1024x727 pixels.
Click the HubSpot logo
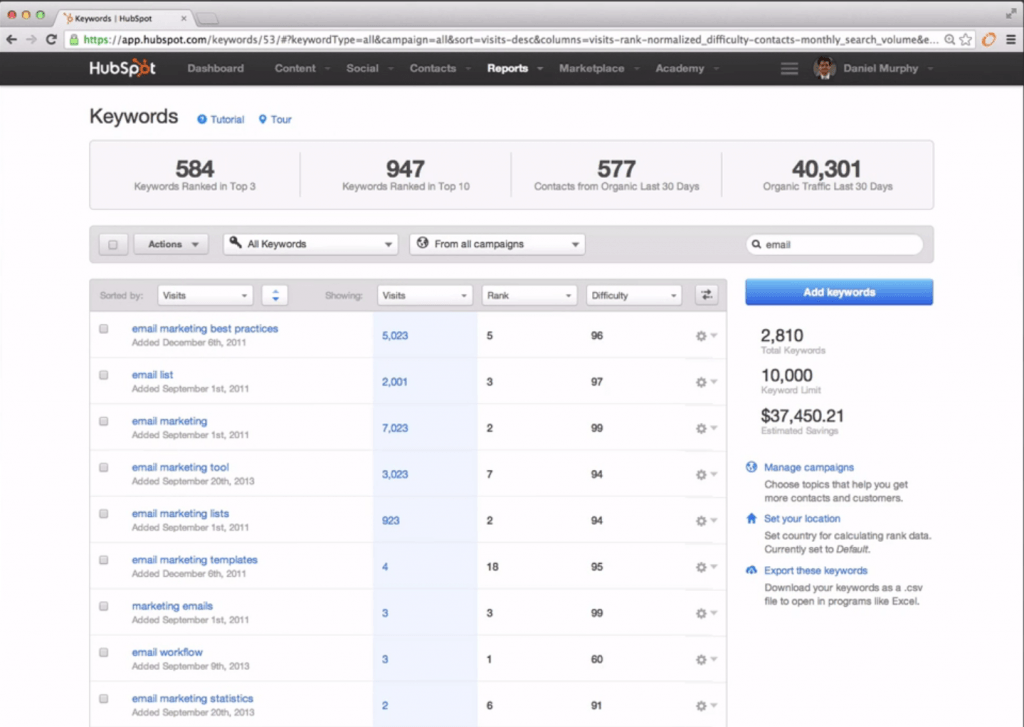coord(122,68)
